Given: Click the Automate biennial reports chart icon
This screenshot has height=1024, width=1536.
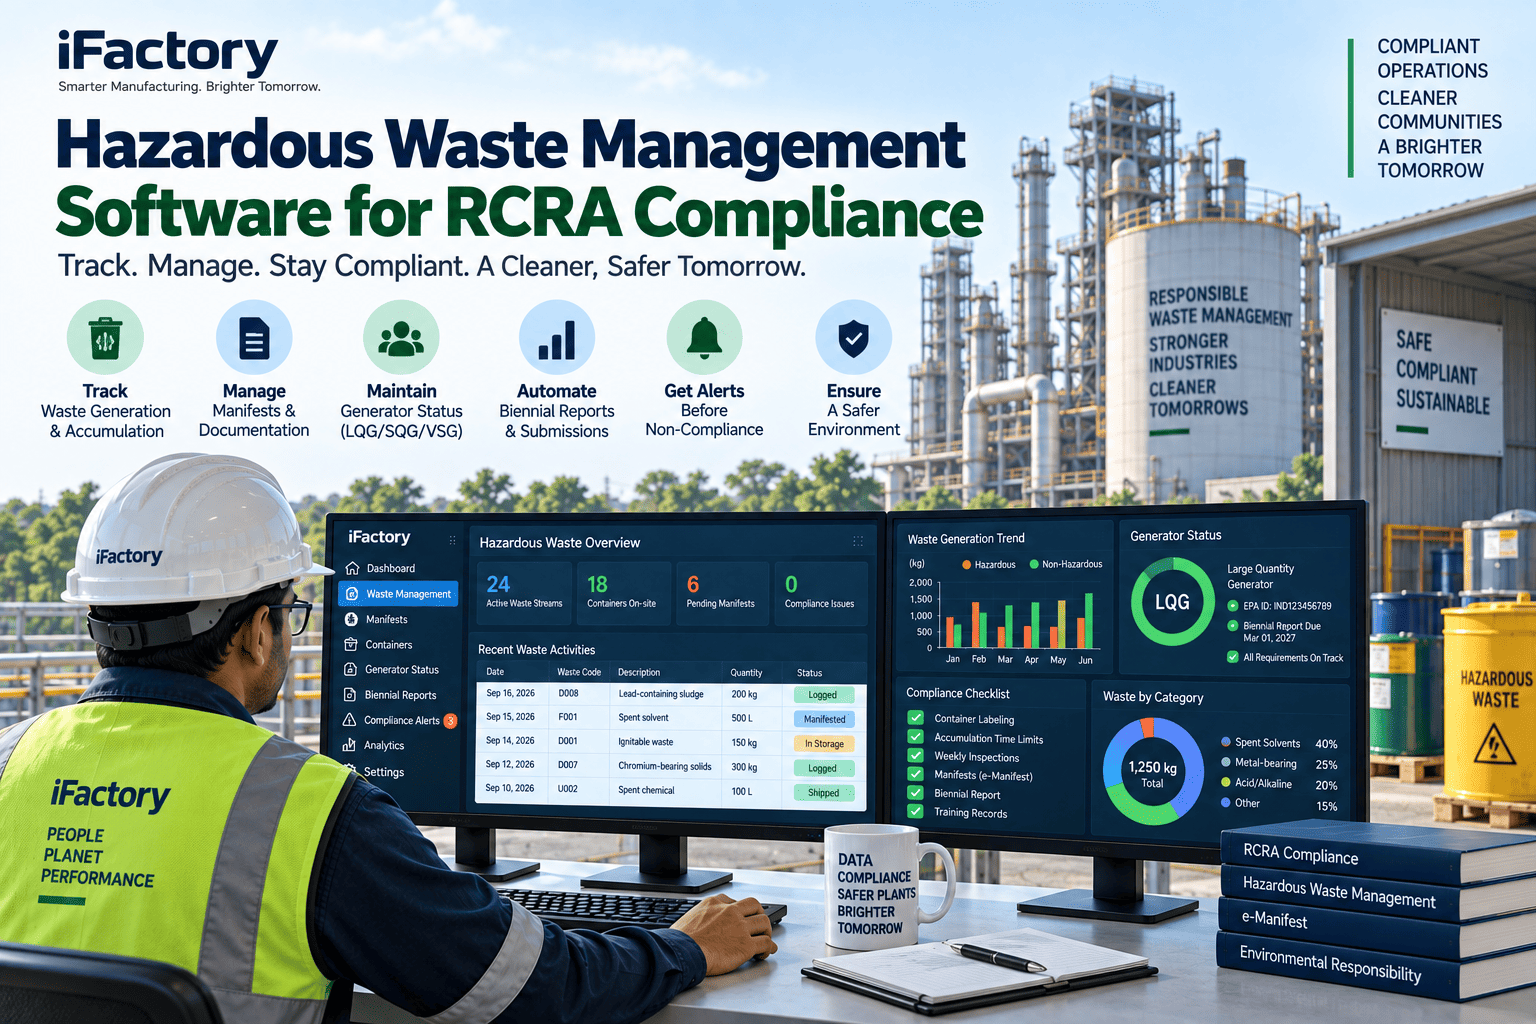Looking at the screenshot, I should pos(557,338).
